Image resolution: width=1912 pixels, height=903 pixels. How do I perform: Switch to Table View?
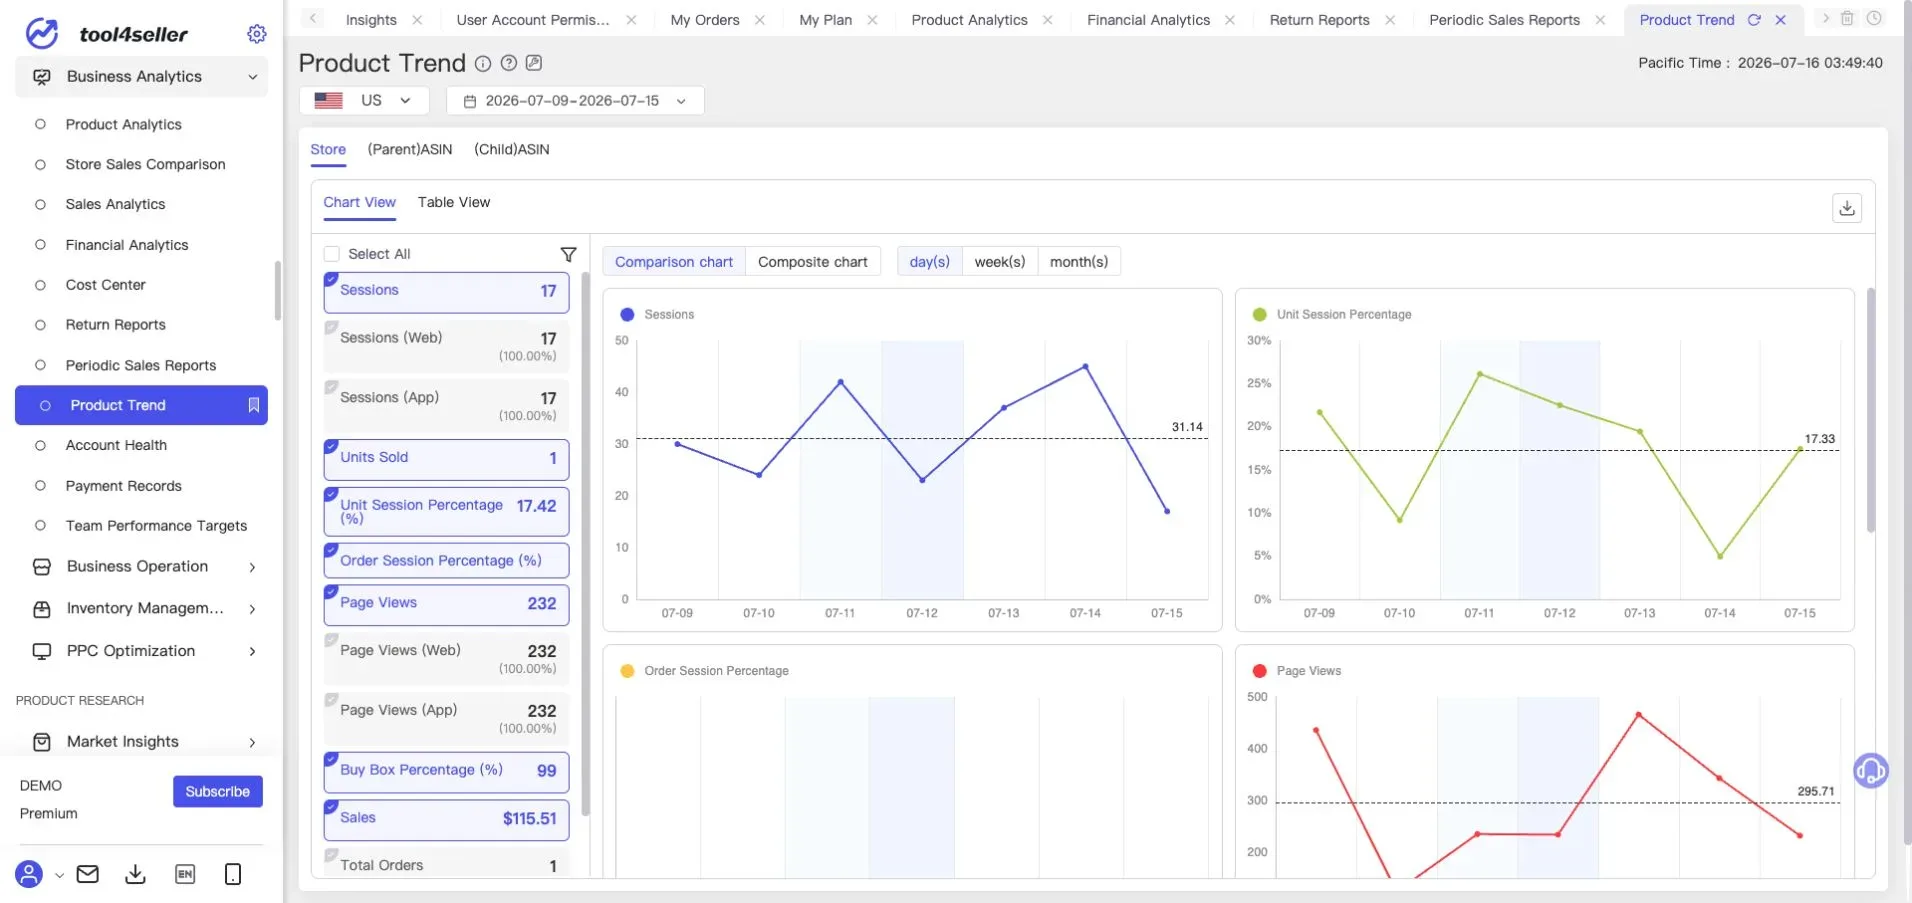[454, 202]
